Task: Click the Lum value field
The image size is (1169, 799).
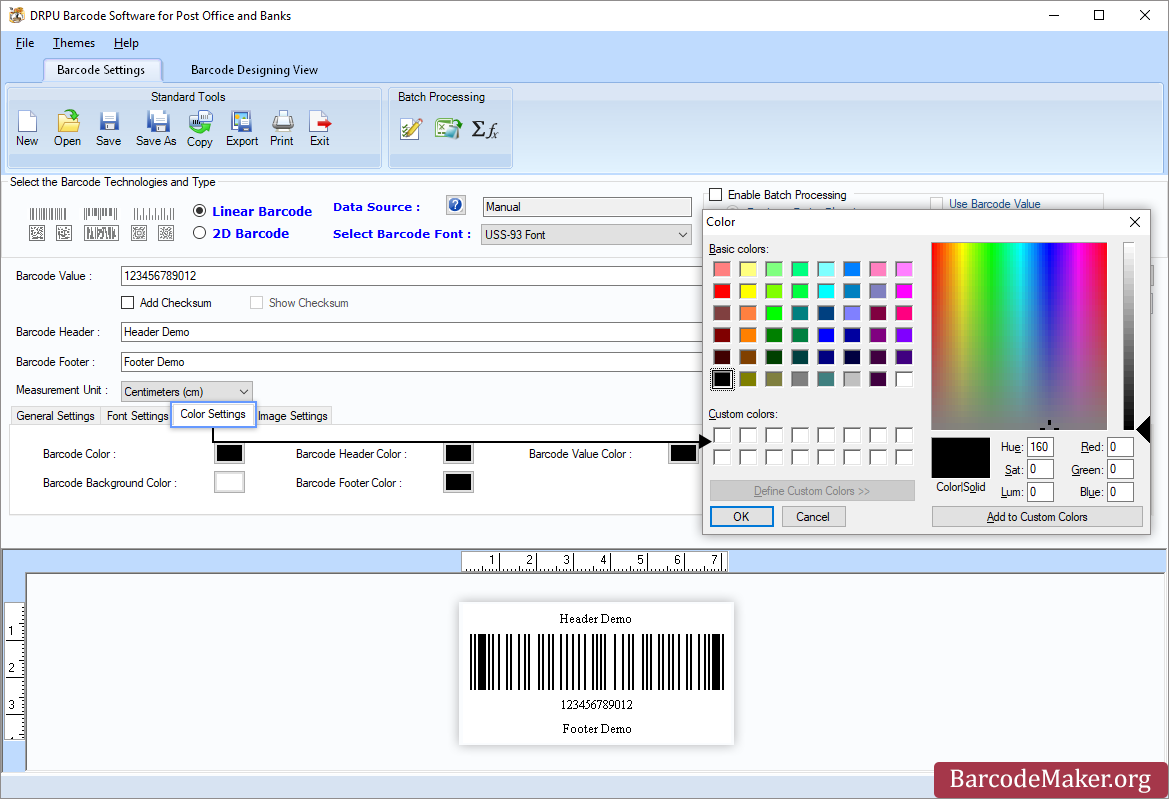Action: click(1040, 492)
